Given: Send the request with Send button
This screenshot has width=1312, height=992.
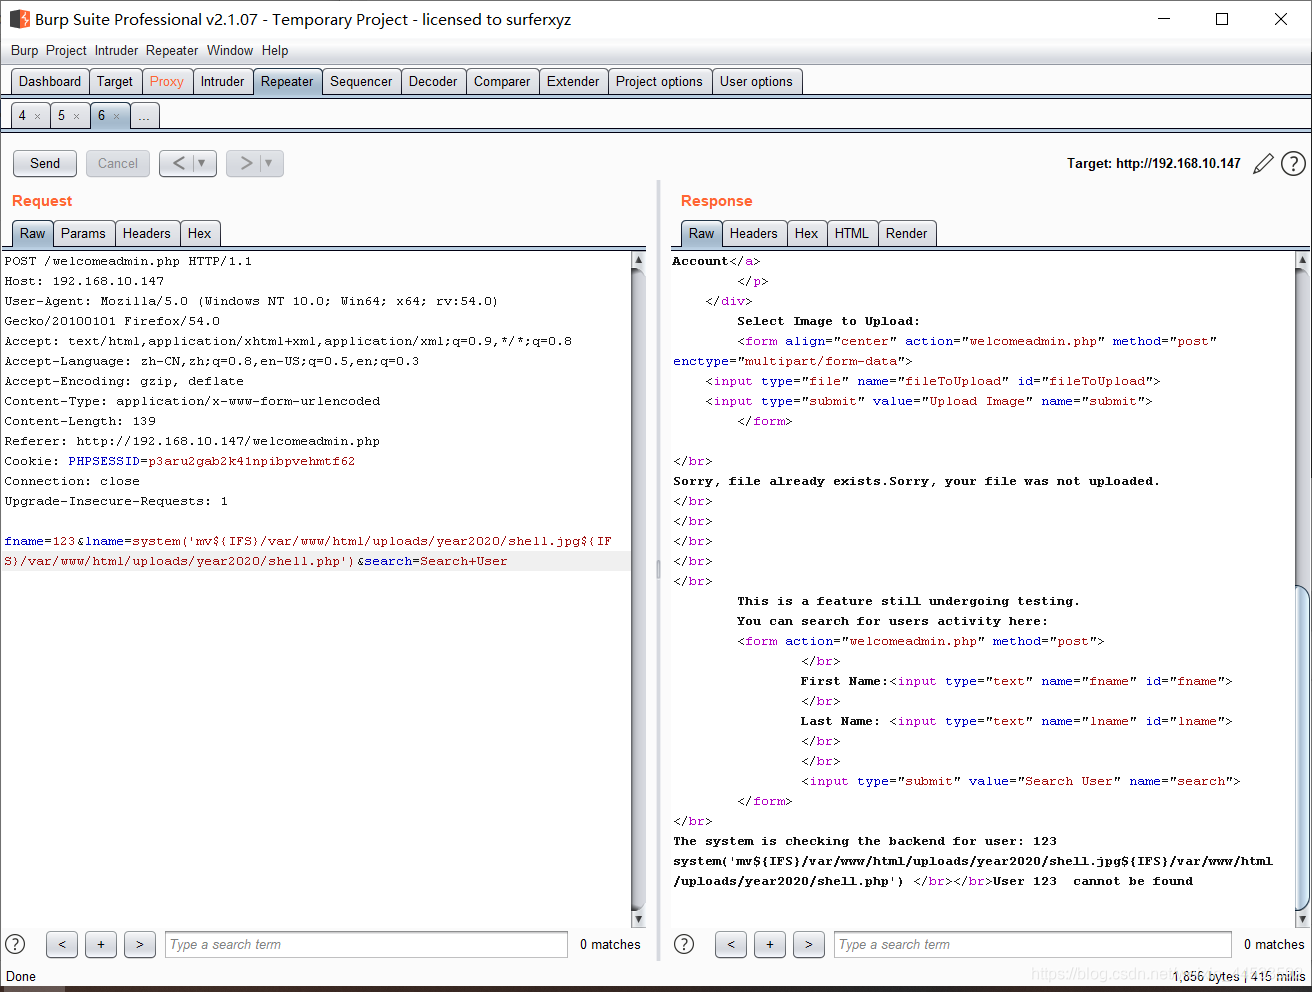Looking at the screenshot, I should [x=45, y=163].
